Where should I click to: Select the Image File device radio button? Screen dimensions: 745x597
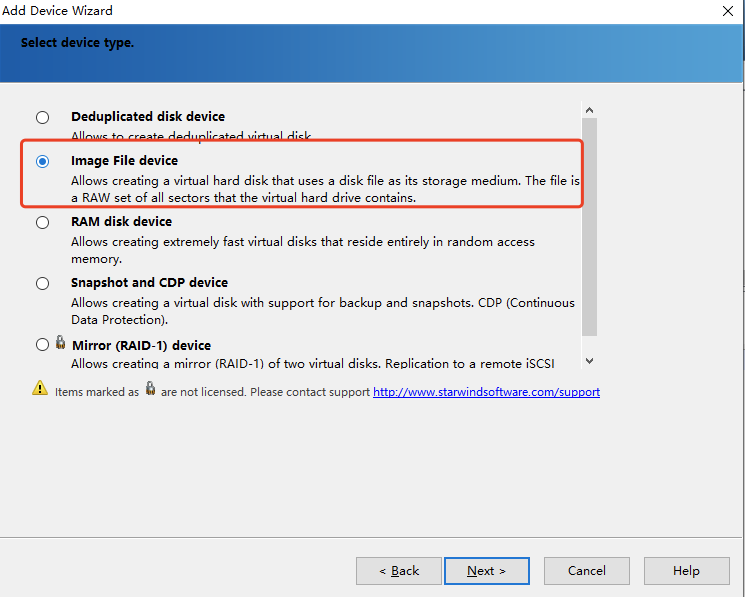[x=42, y=161]
